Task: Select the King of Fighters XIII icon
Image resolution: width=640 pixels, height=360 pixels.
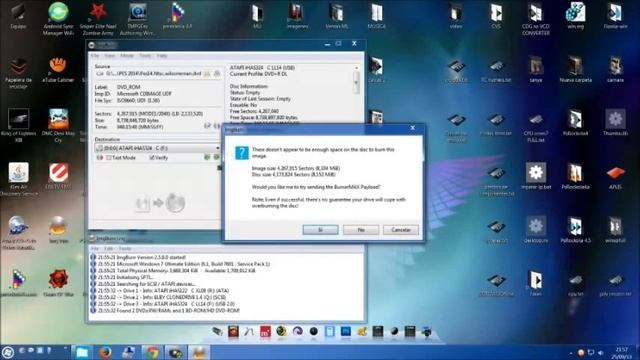Action: (x=18, y=125)
